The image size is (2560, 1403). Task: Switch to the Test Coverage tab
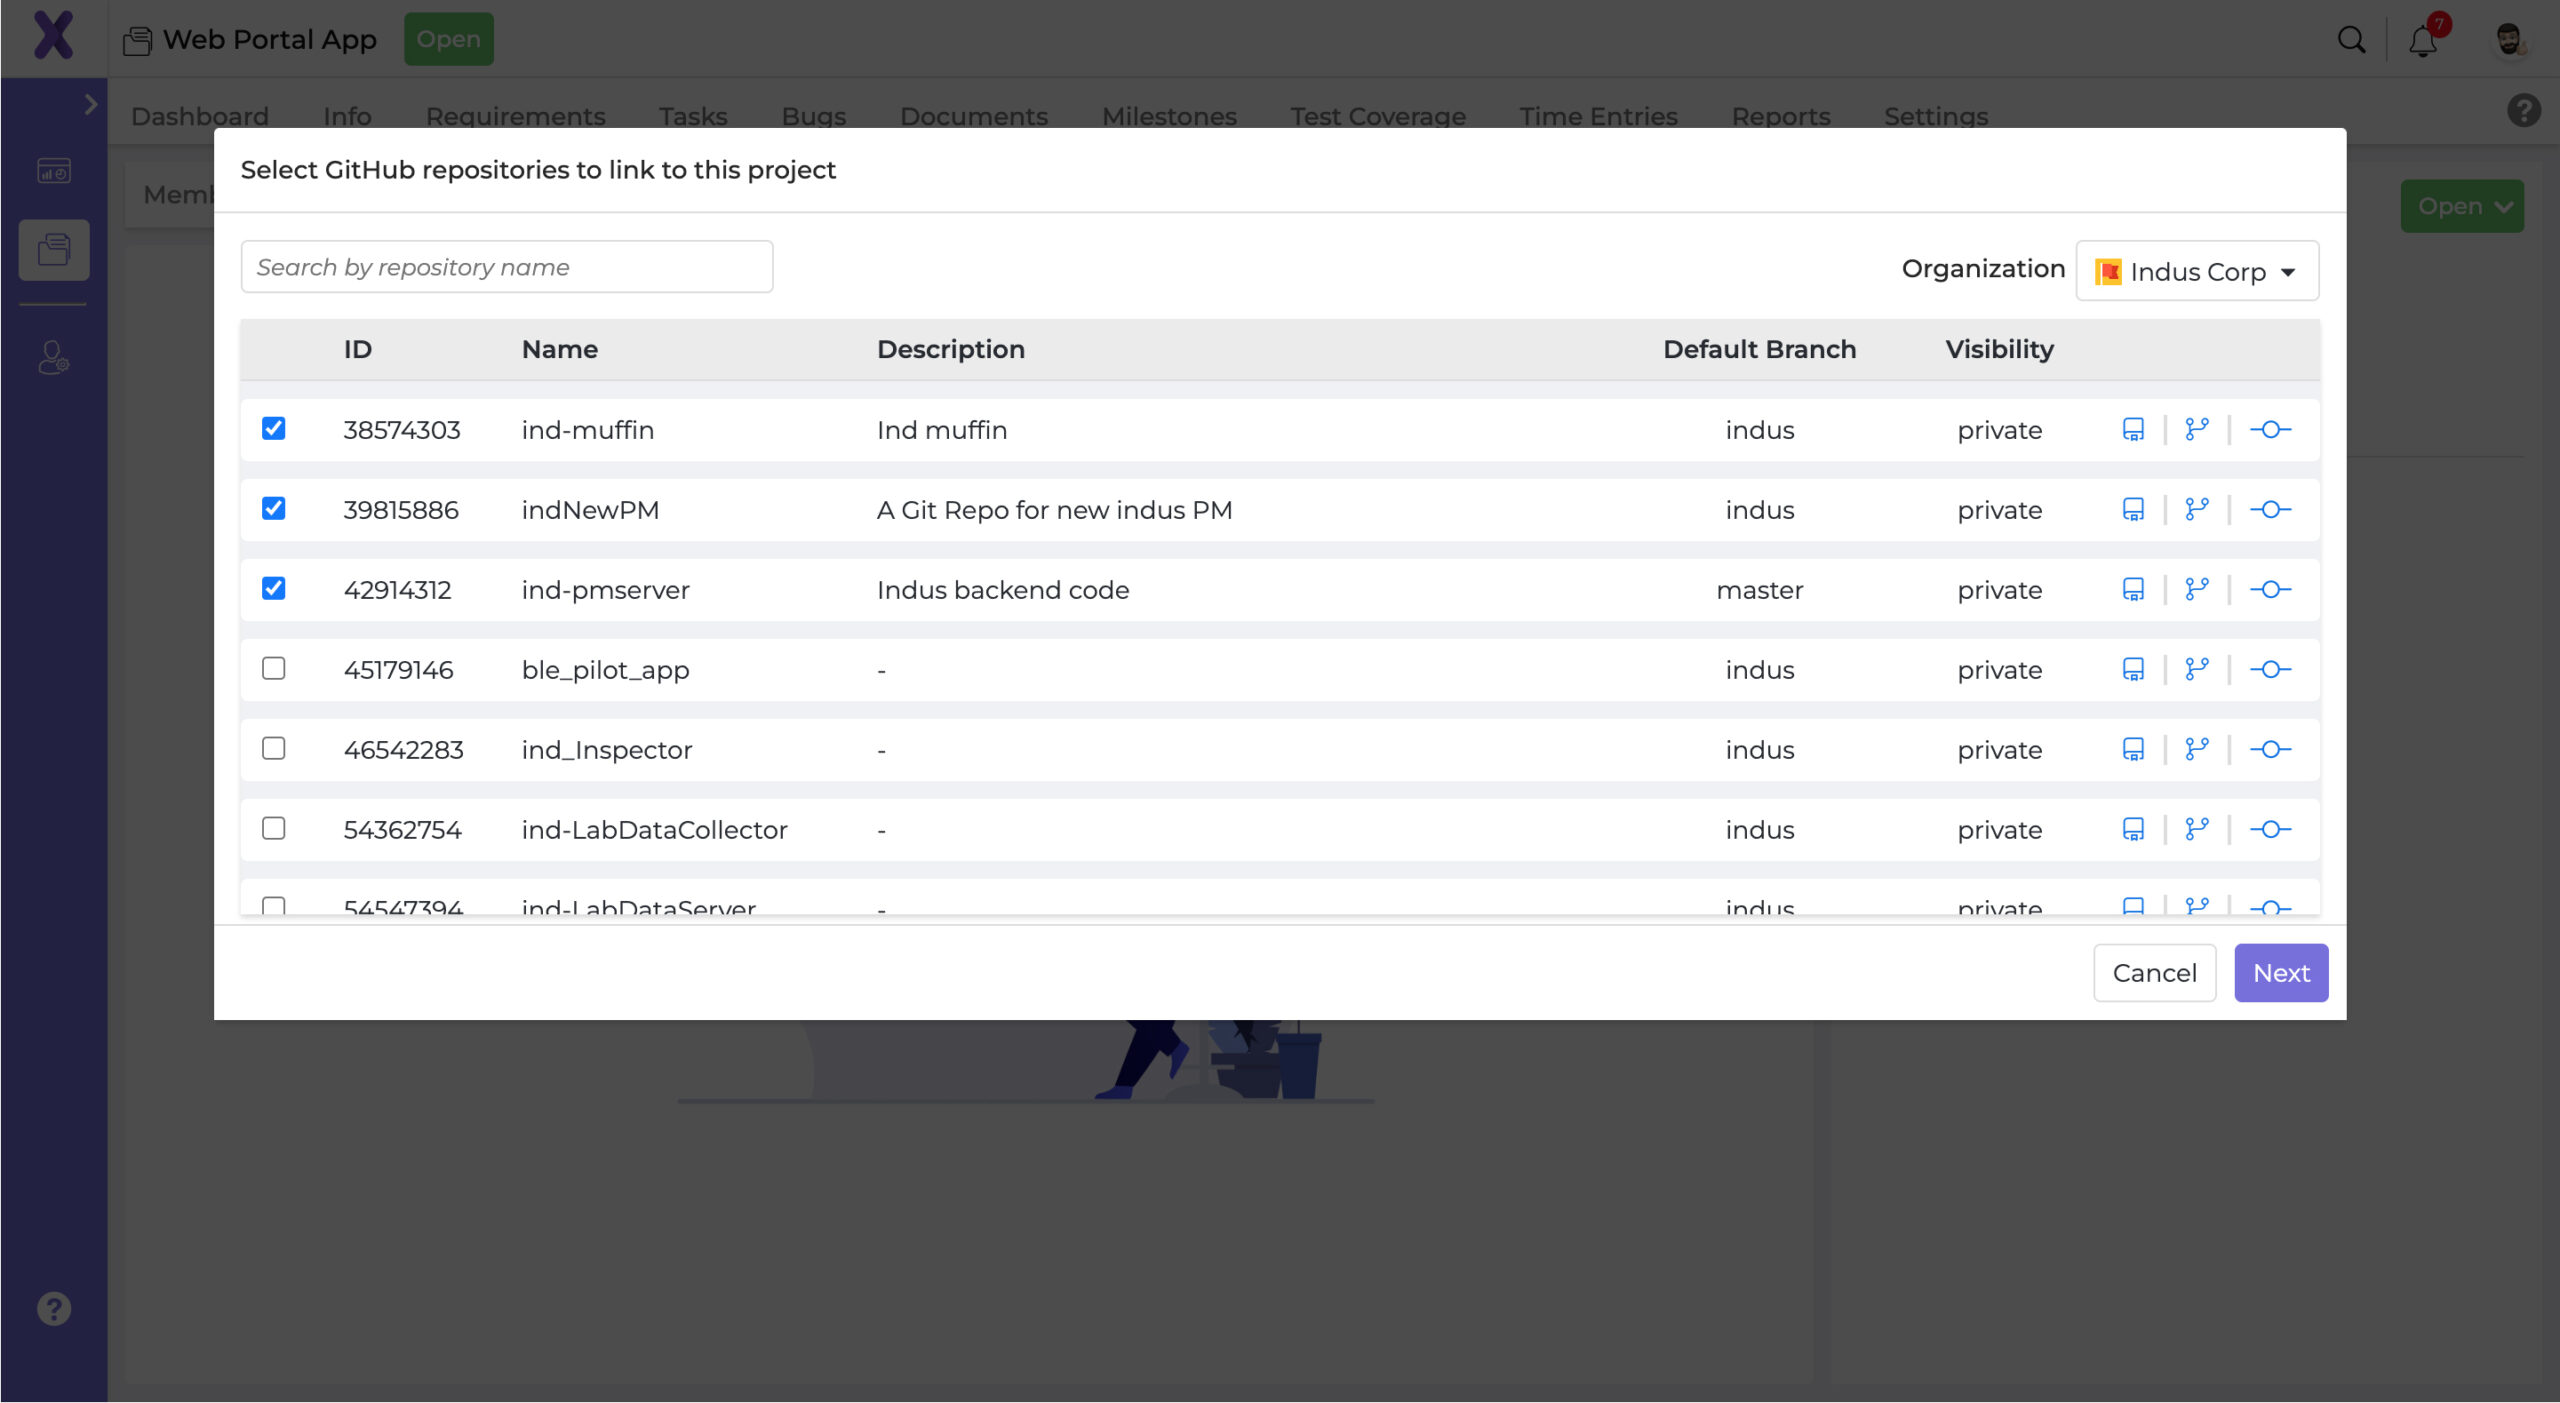click(x=1378, y=116)
